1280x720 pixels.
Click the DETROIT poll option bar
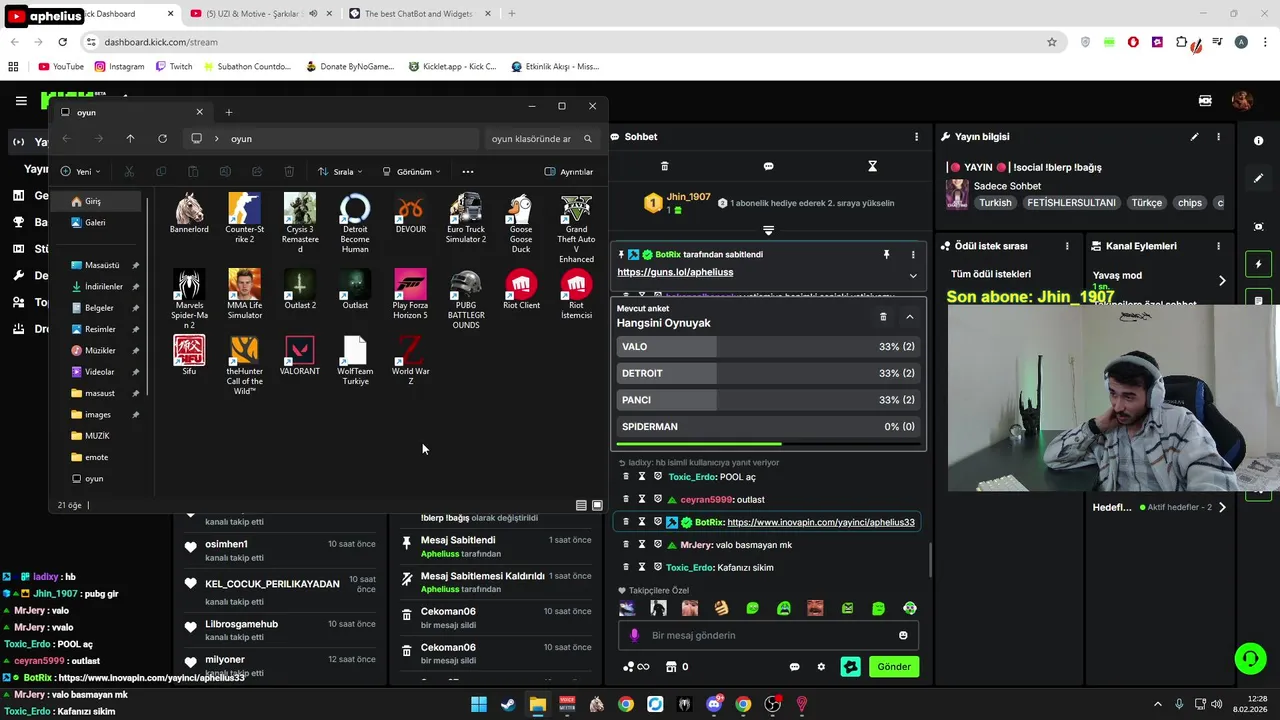768,373
